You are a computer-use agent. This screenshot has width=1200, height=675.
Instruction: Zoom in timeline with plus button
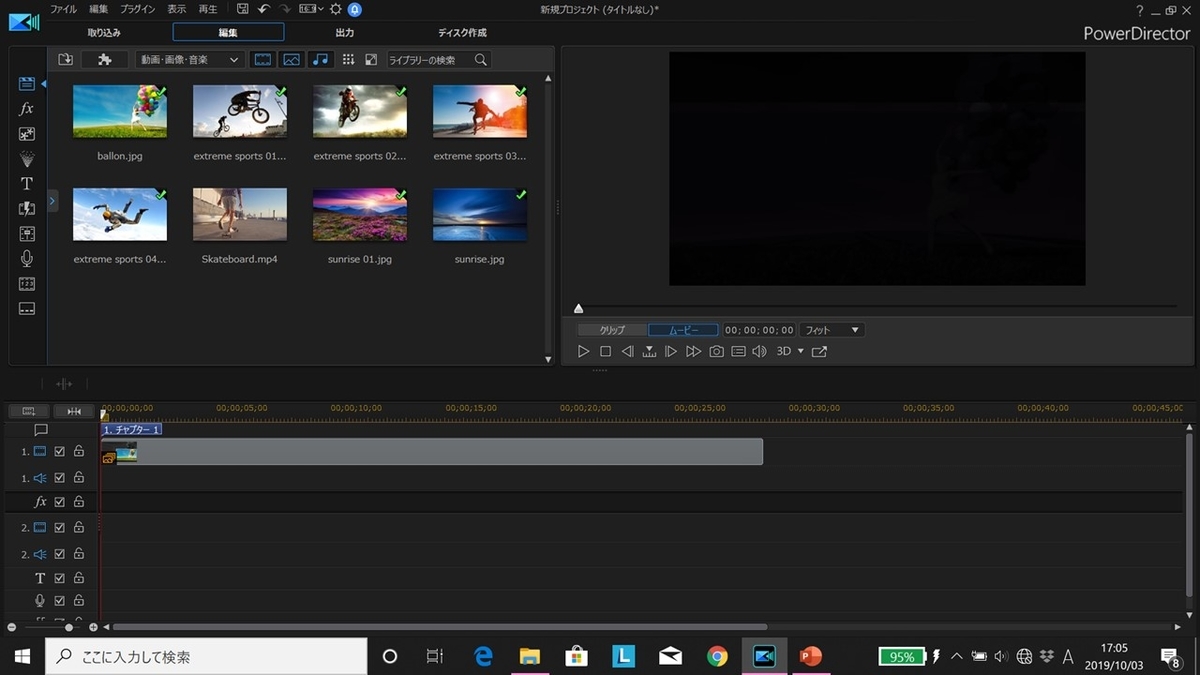(x=93, y=627)
